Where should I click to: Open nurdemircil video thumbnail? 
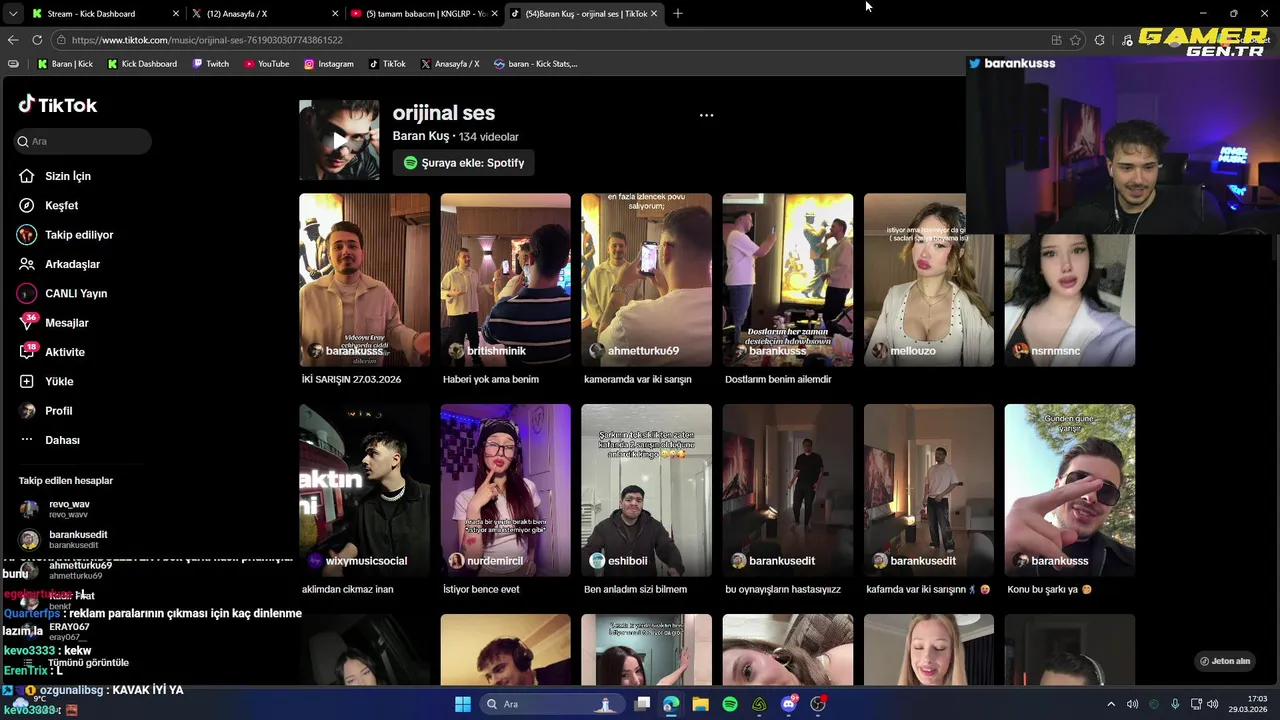point(505,490)
